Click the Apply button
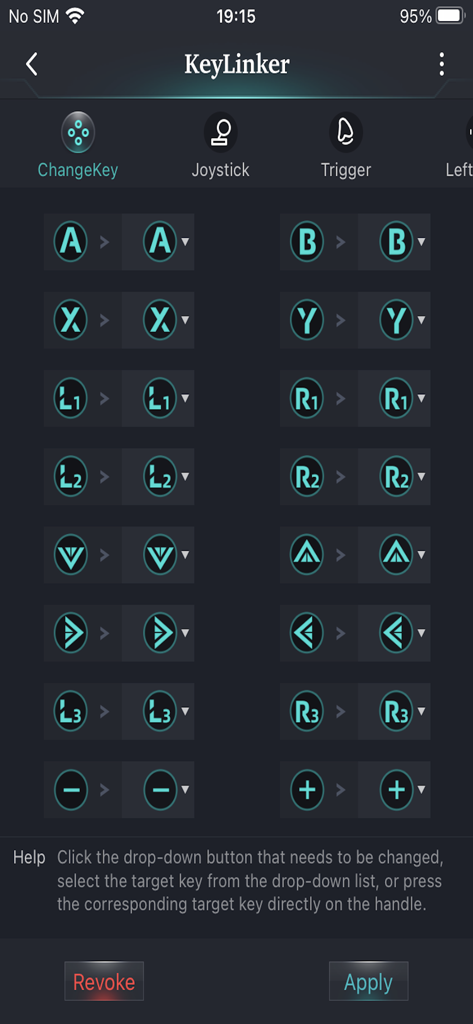Viewport: 473px width, 1024px height. click(x=368, y=982)
